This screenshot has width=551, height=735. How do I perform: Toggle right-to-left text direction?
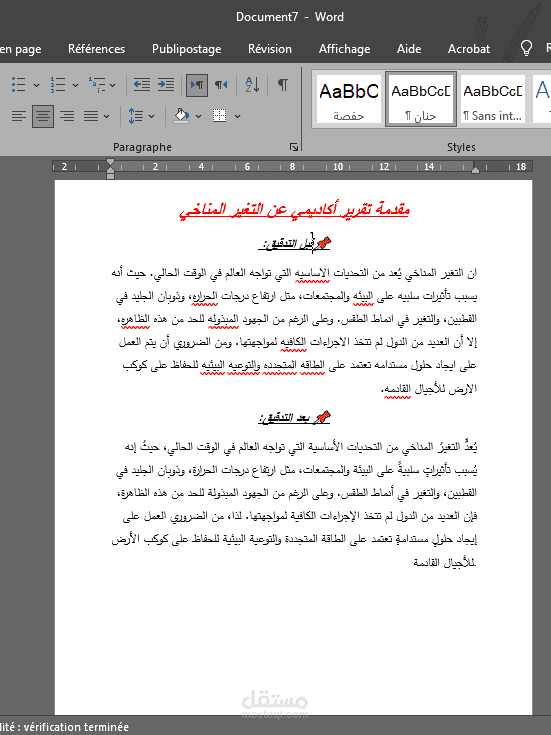tap(221, 85)
